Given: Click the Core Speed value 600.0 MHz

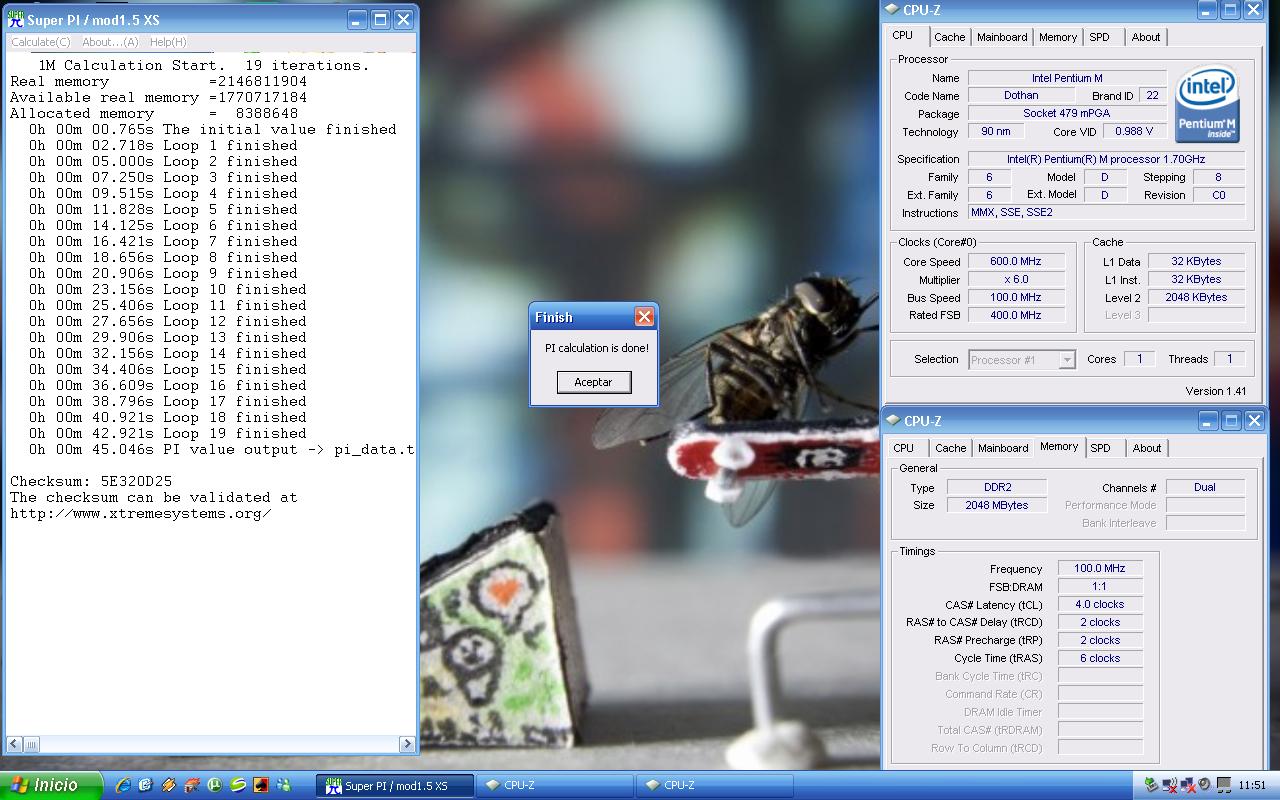Looking at the screenshot, I should (x=1016, y=262).
